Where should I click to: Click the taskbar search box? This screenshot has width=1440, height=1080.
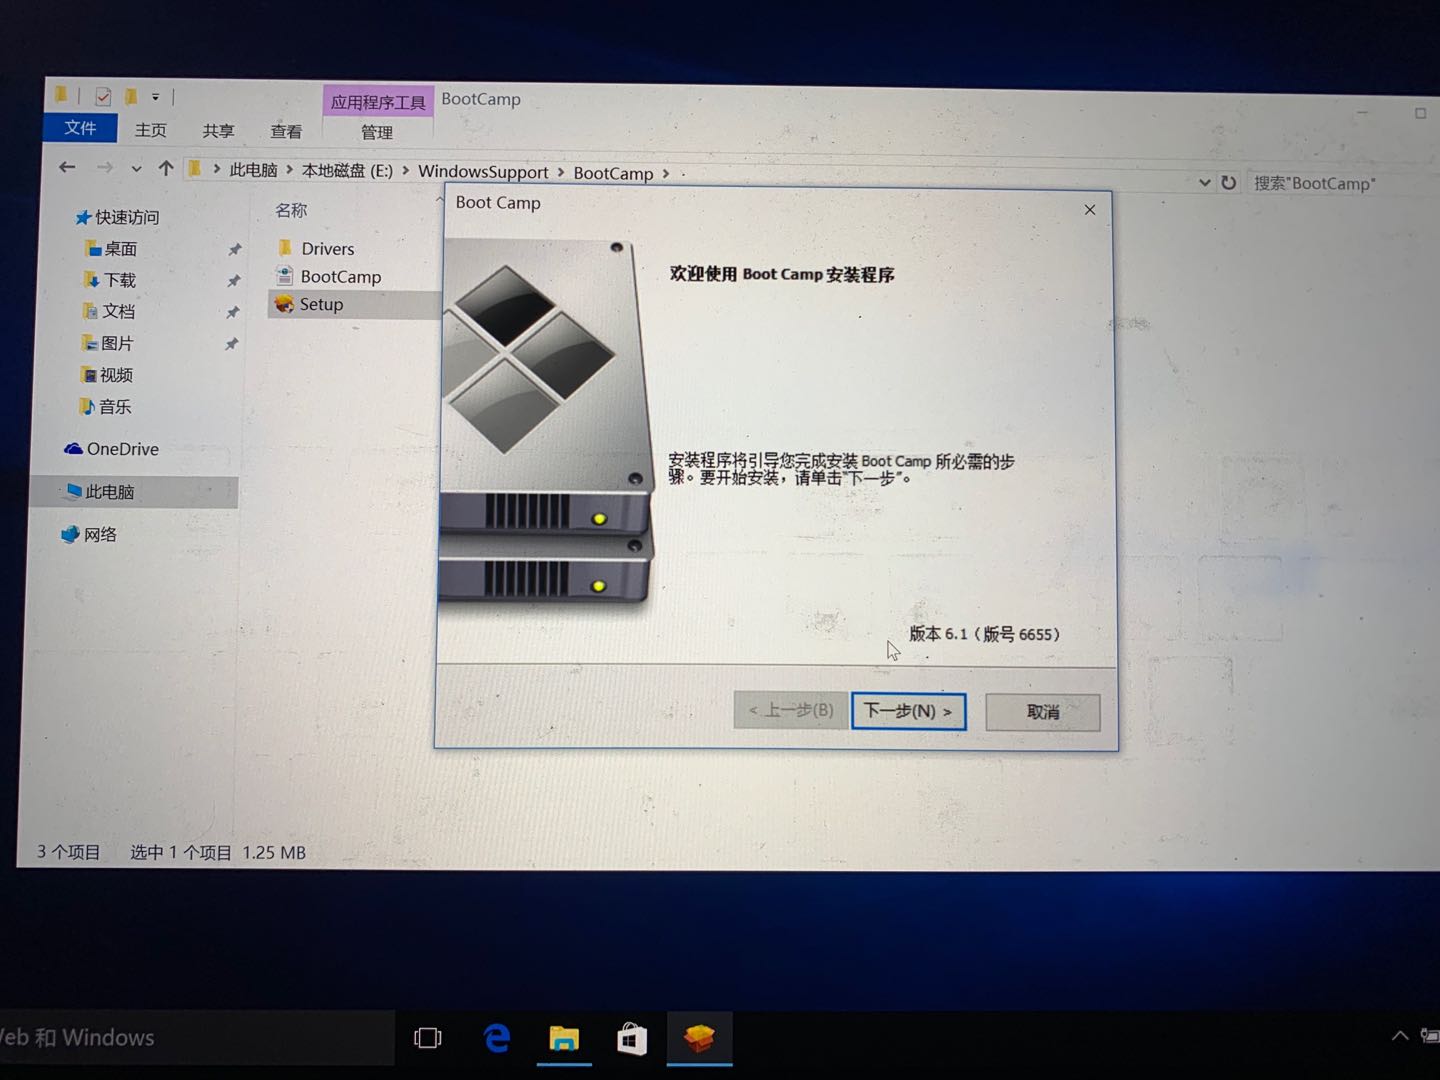tap(196, 1037)
